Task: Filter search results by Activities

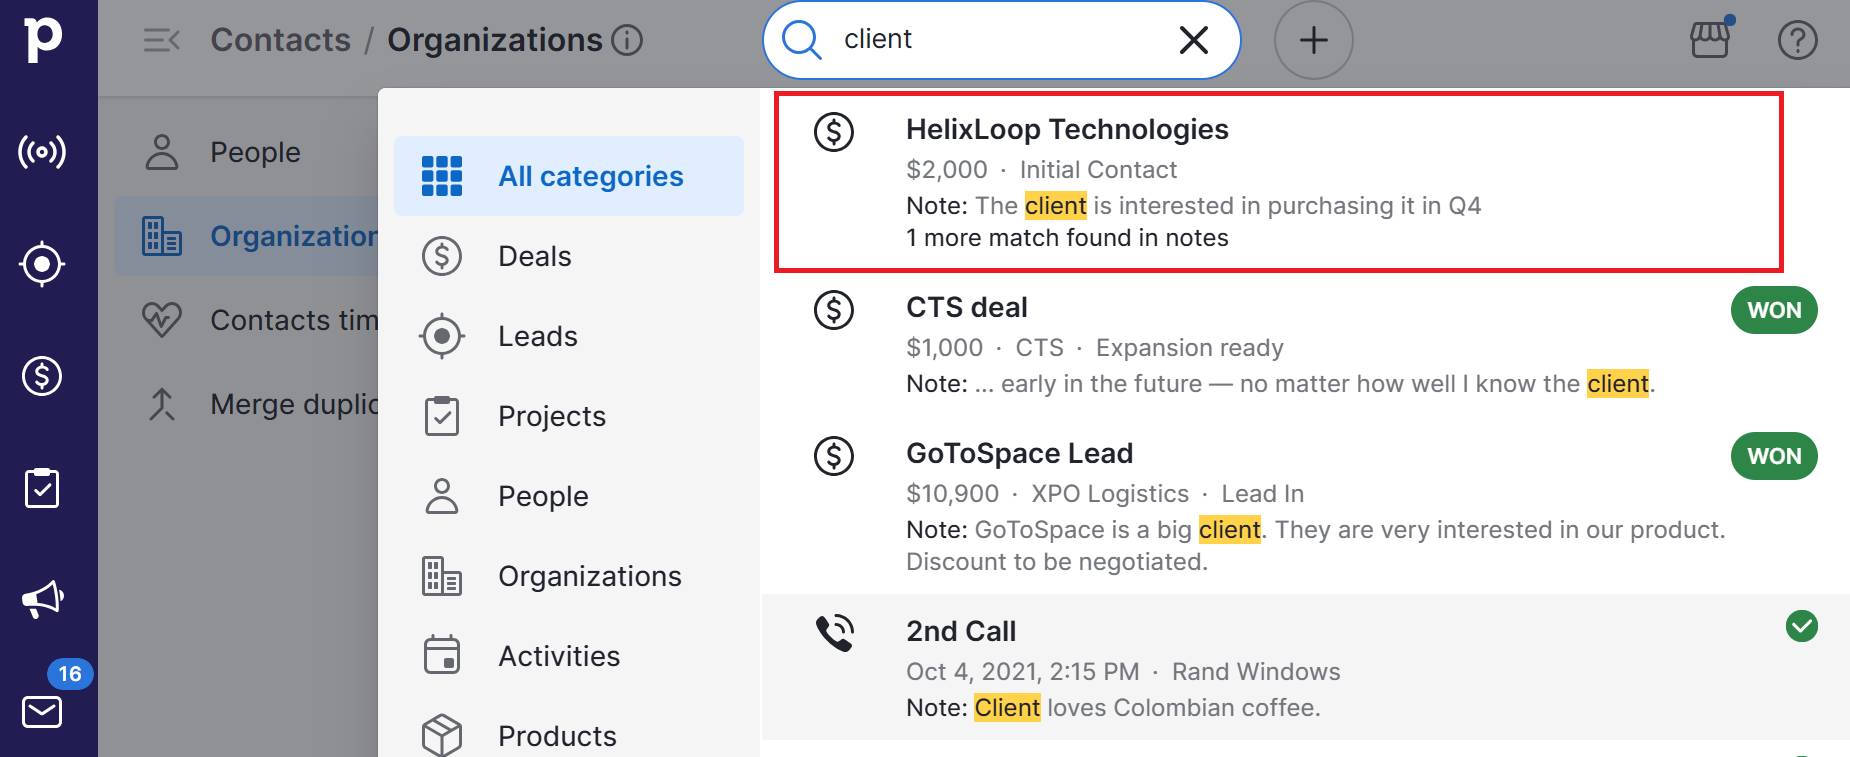Action: click(569, 656)
